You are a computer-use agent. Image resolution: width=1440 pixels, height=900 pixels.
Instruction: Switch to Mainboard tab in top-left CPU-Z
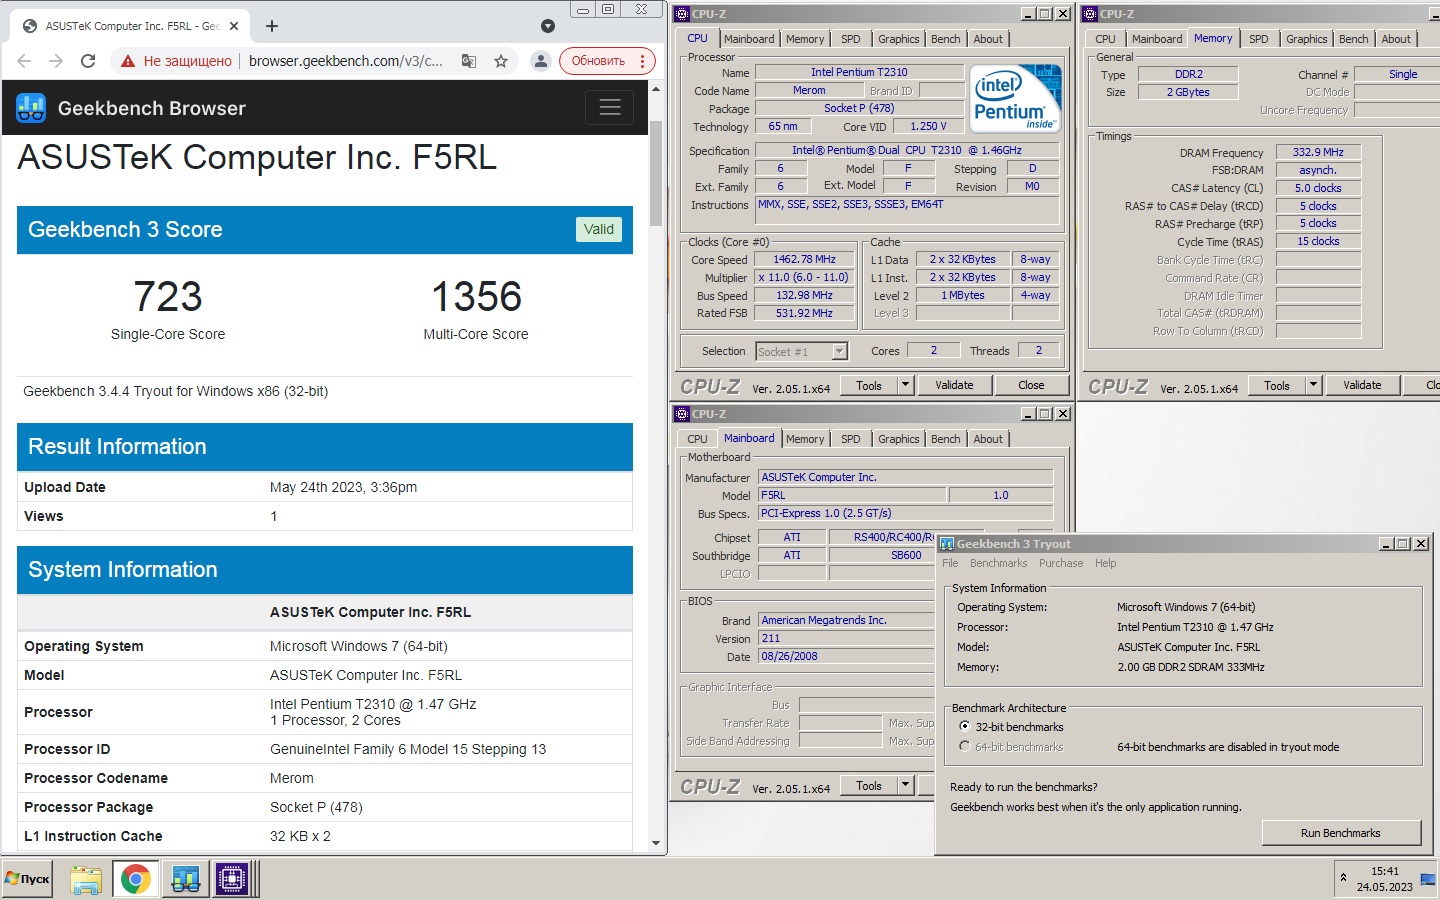(749, 39)
